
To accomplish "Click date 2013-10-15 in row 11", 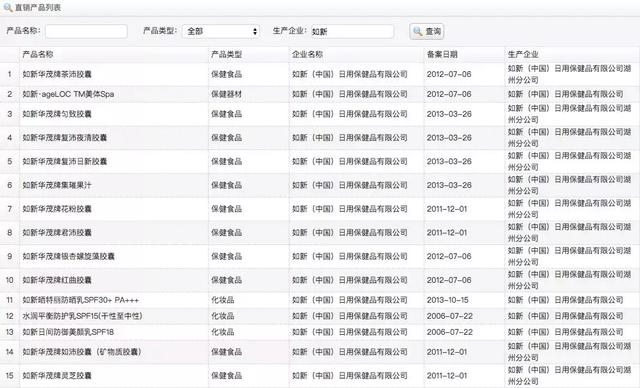I will pyautogui.click(x=448, y=300).
